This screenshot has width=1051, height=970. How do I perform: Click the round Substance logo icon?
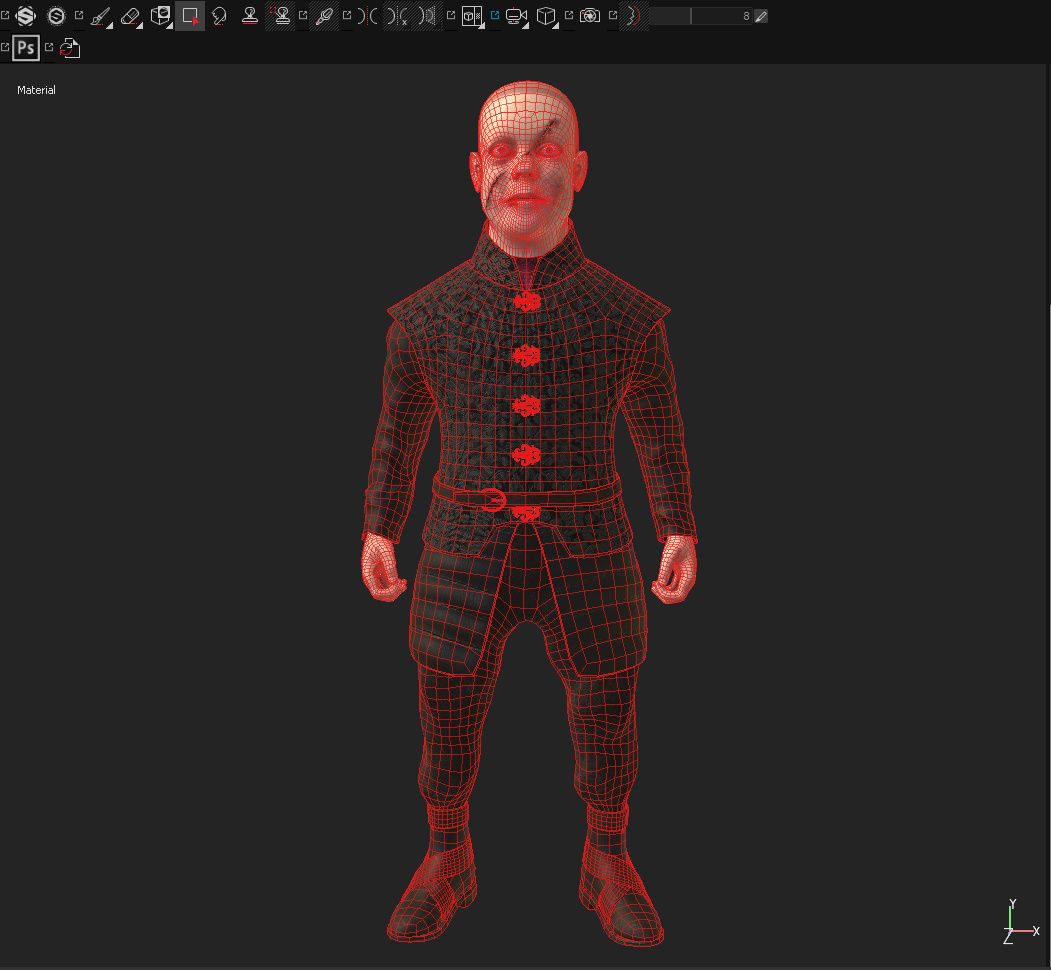(56, 15)
